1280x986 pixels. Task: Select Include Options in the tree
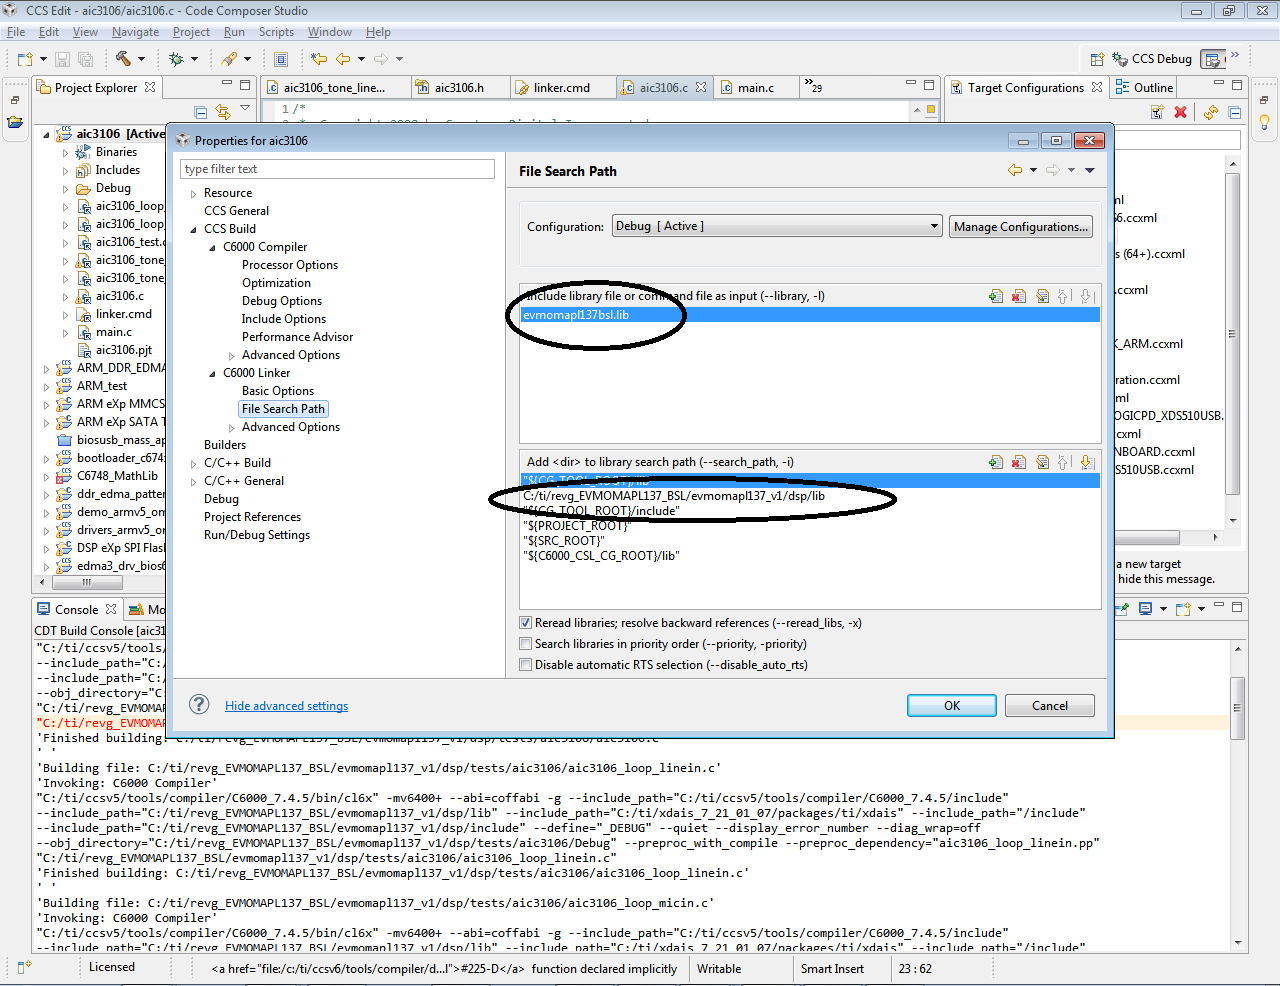284,319
